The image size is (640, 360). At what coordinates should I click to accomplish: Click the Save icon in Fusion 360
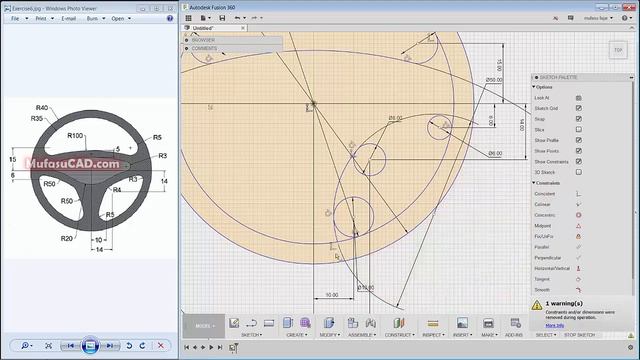[222, 18]
